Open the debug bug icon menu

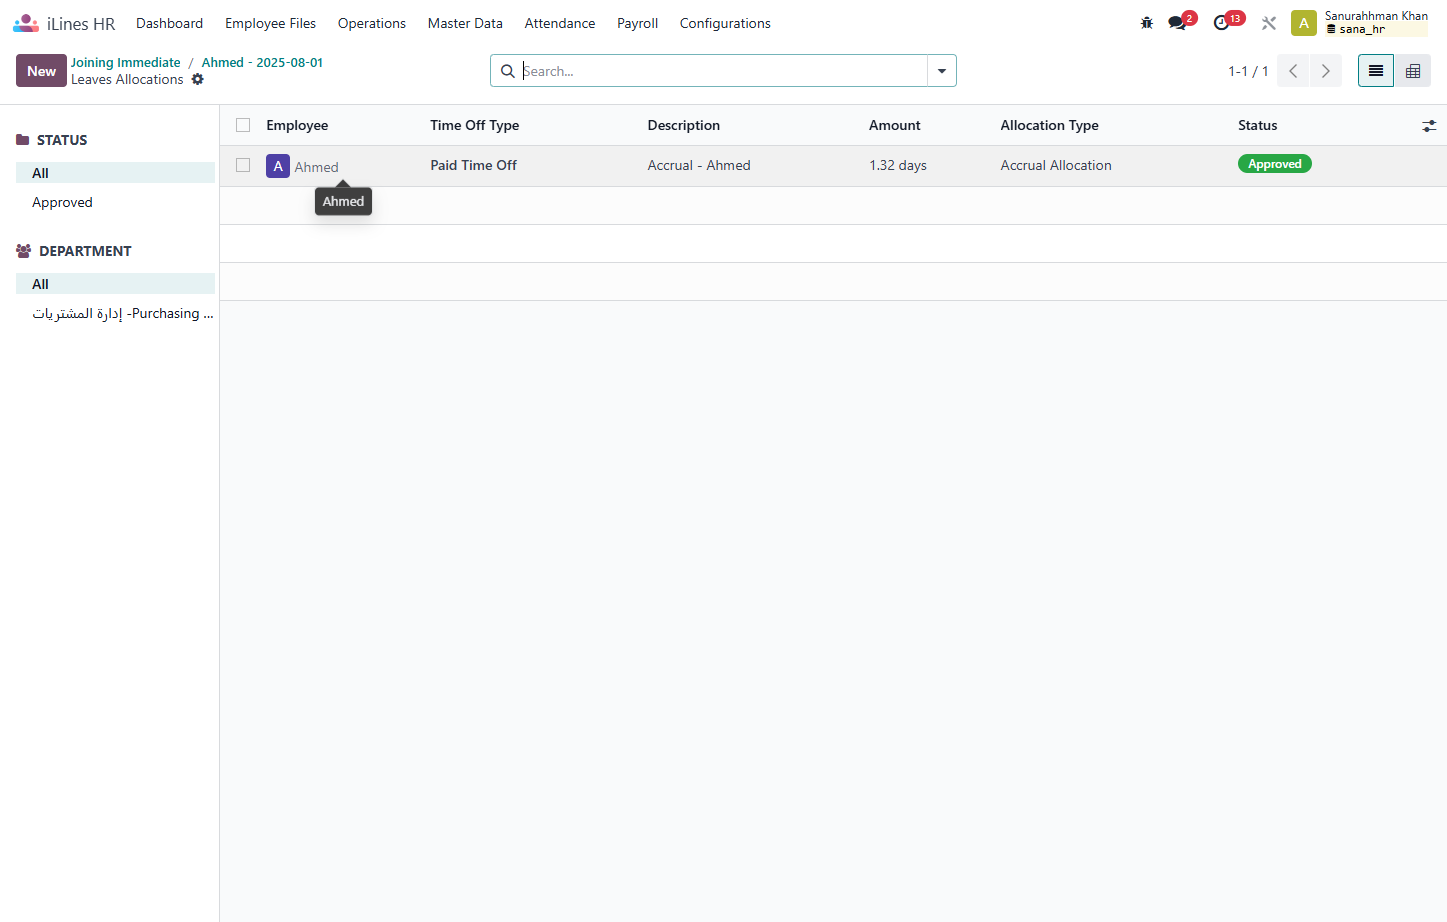[1147, 23]
